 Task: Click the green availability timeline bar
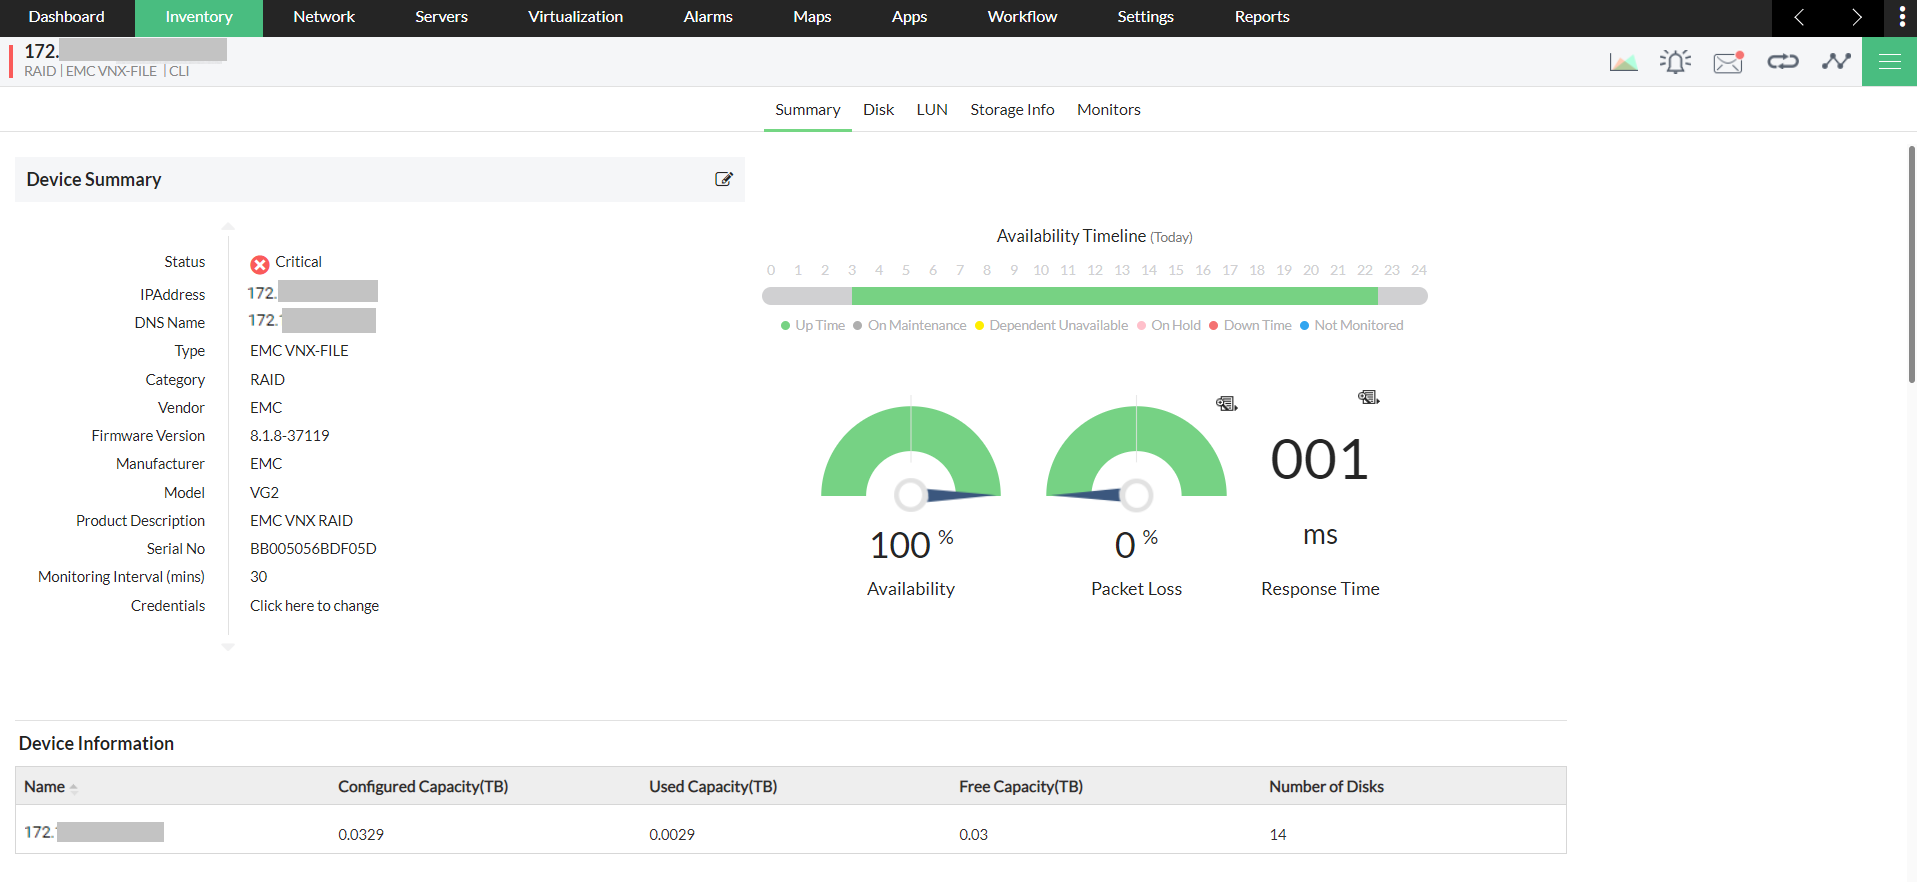tap(1114, 296)
